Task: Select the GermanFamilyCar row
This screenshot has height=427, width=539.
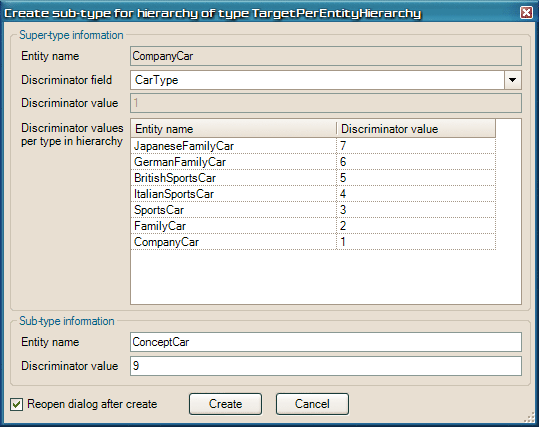Action: point(313,162)
